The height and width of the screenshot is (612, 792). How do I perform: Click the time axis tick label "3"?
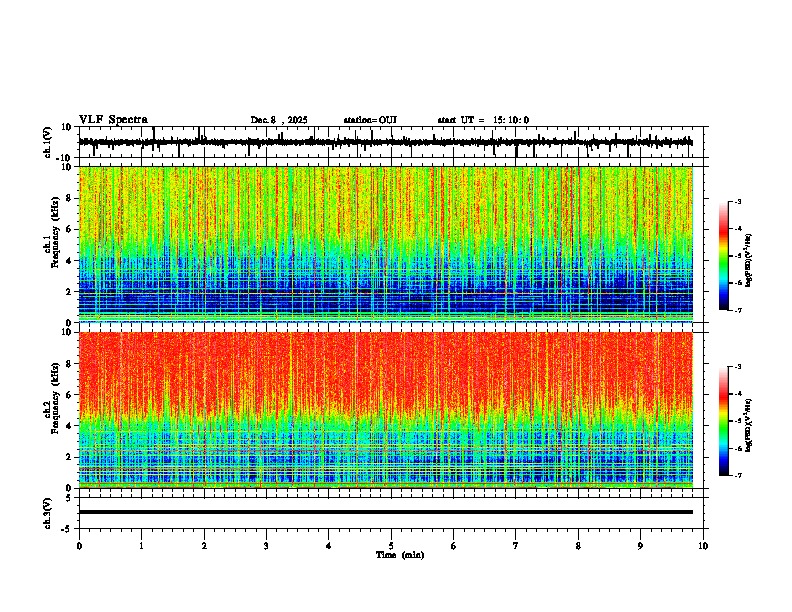click(x=266, y=546)
